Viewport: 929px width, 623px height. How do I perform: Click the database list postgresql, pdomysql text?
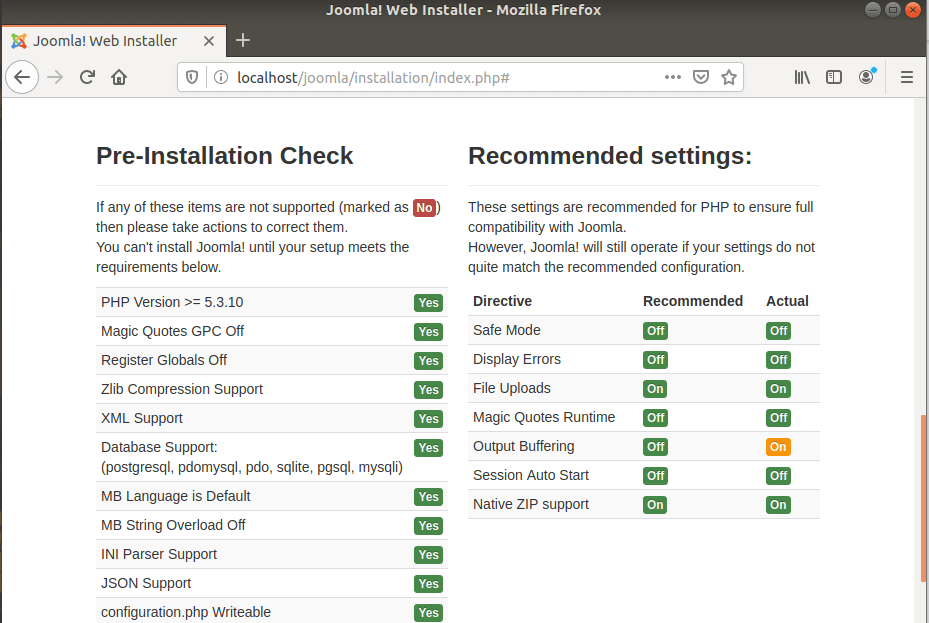[x=252, y=467]
